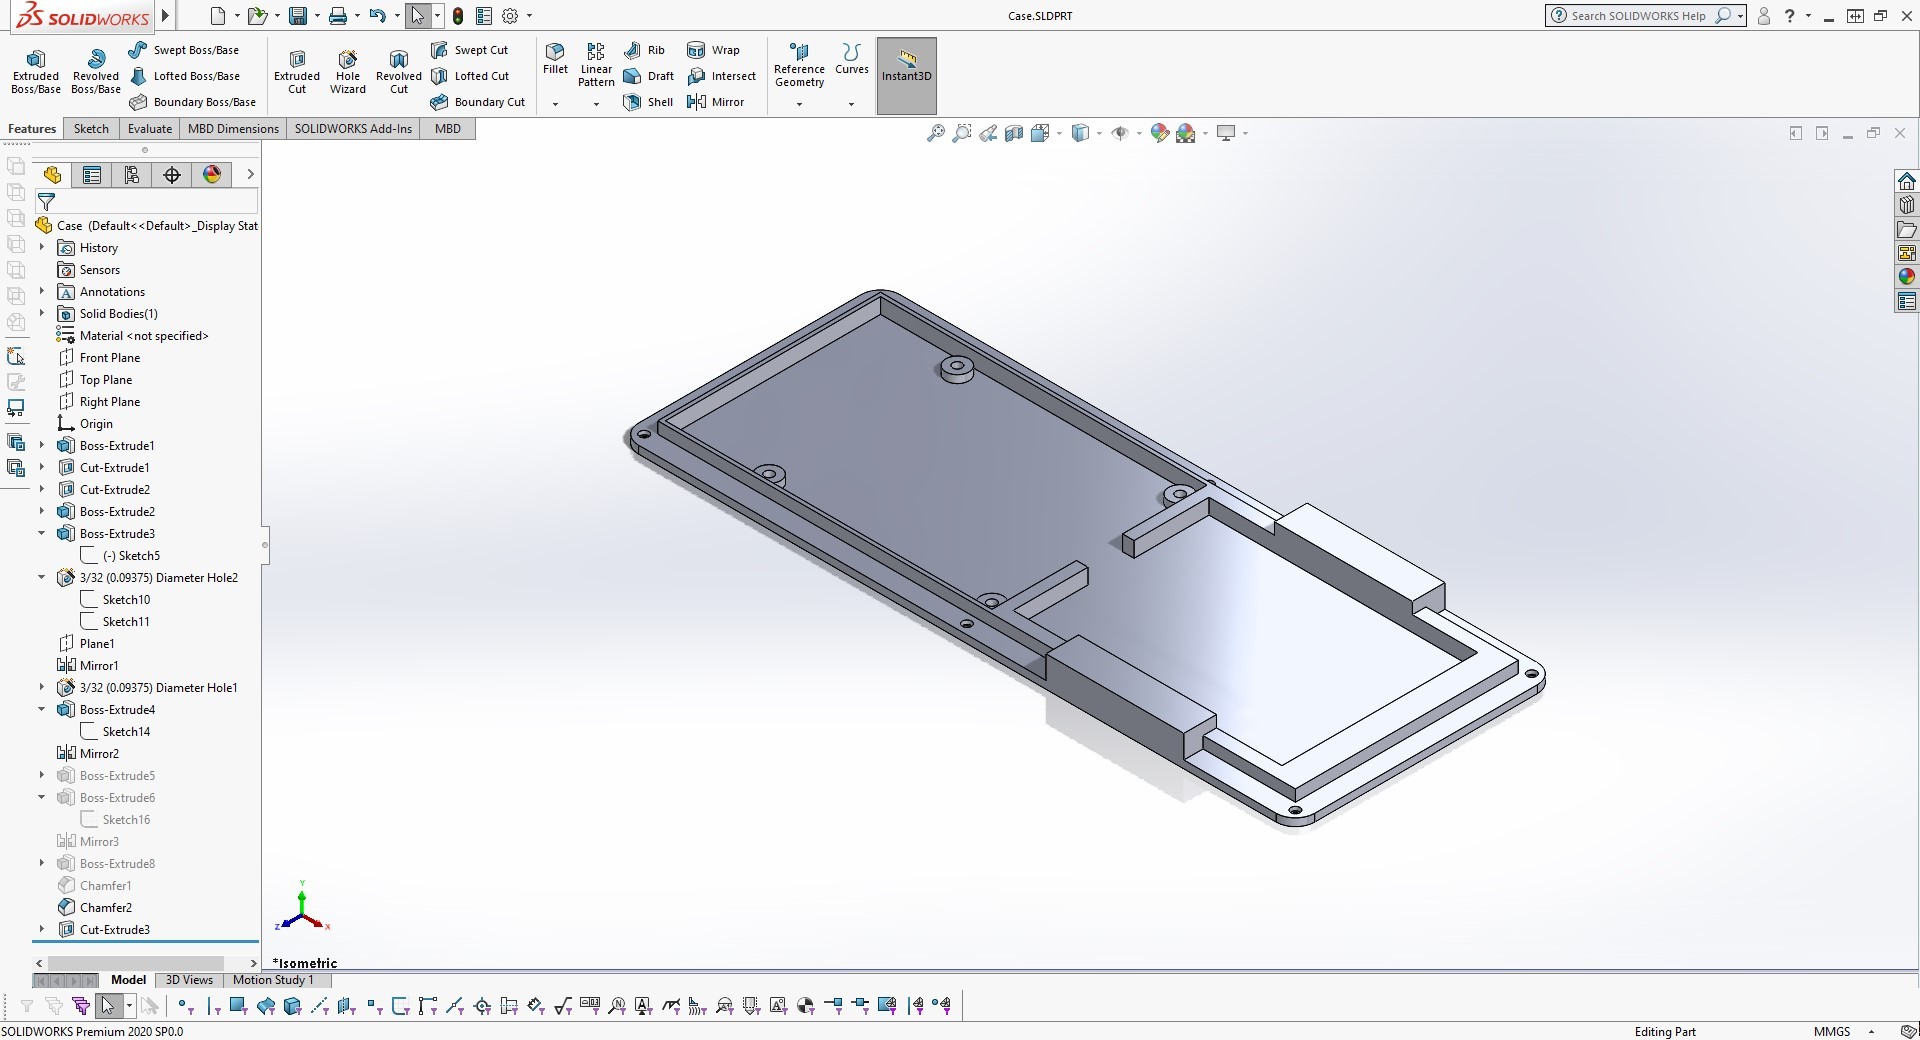Click the Save icon in the toolbar
This screenshot has height=1040, width=1920.
point(297,16)
